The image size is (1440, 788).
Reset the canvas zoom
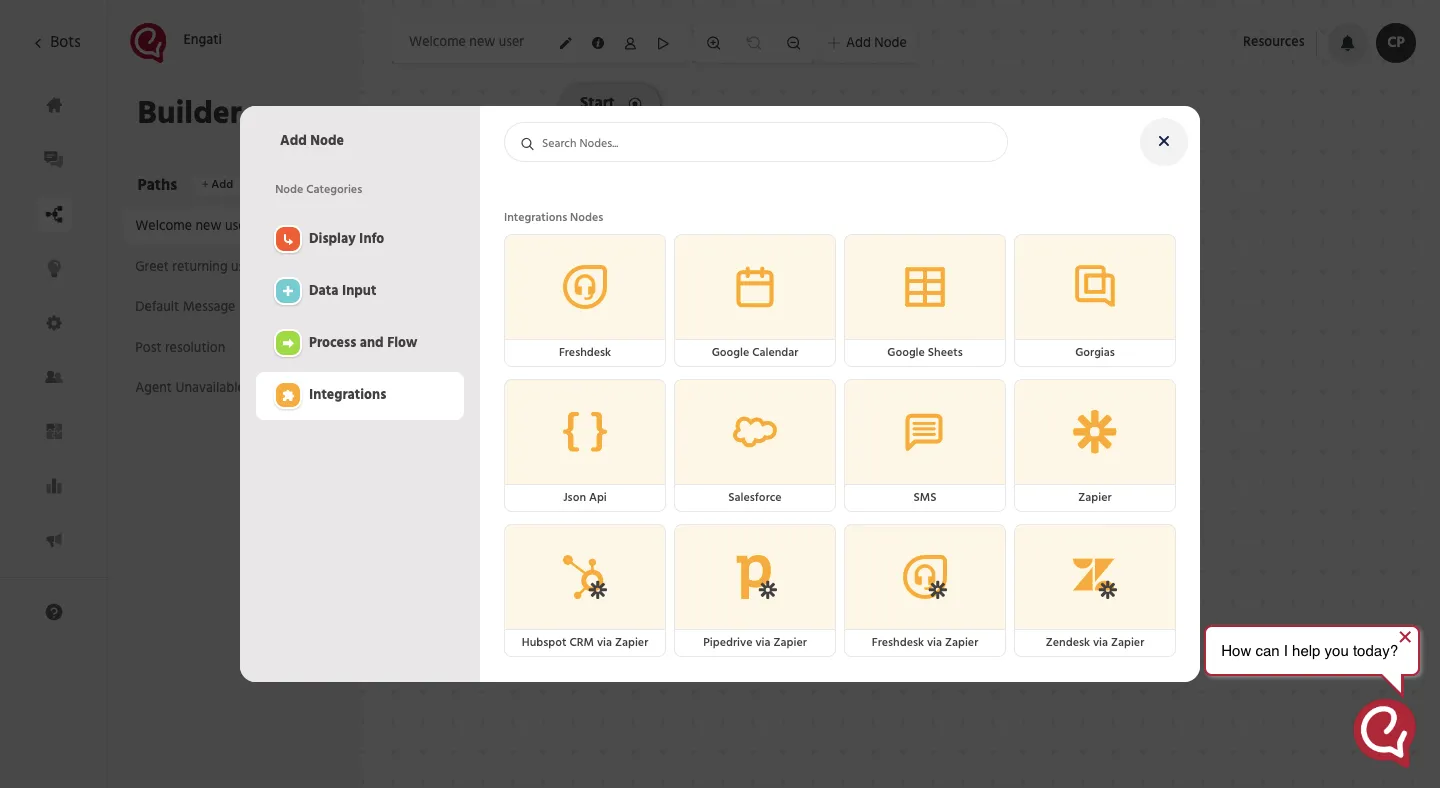click(754, 43)
